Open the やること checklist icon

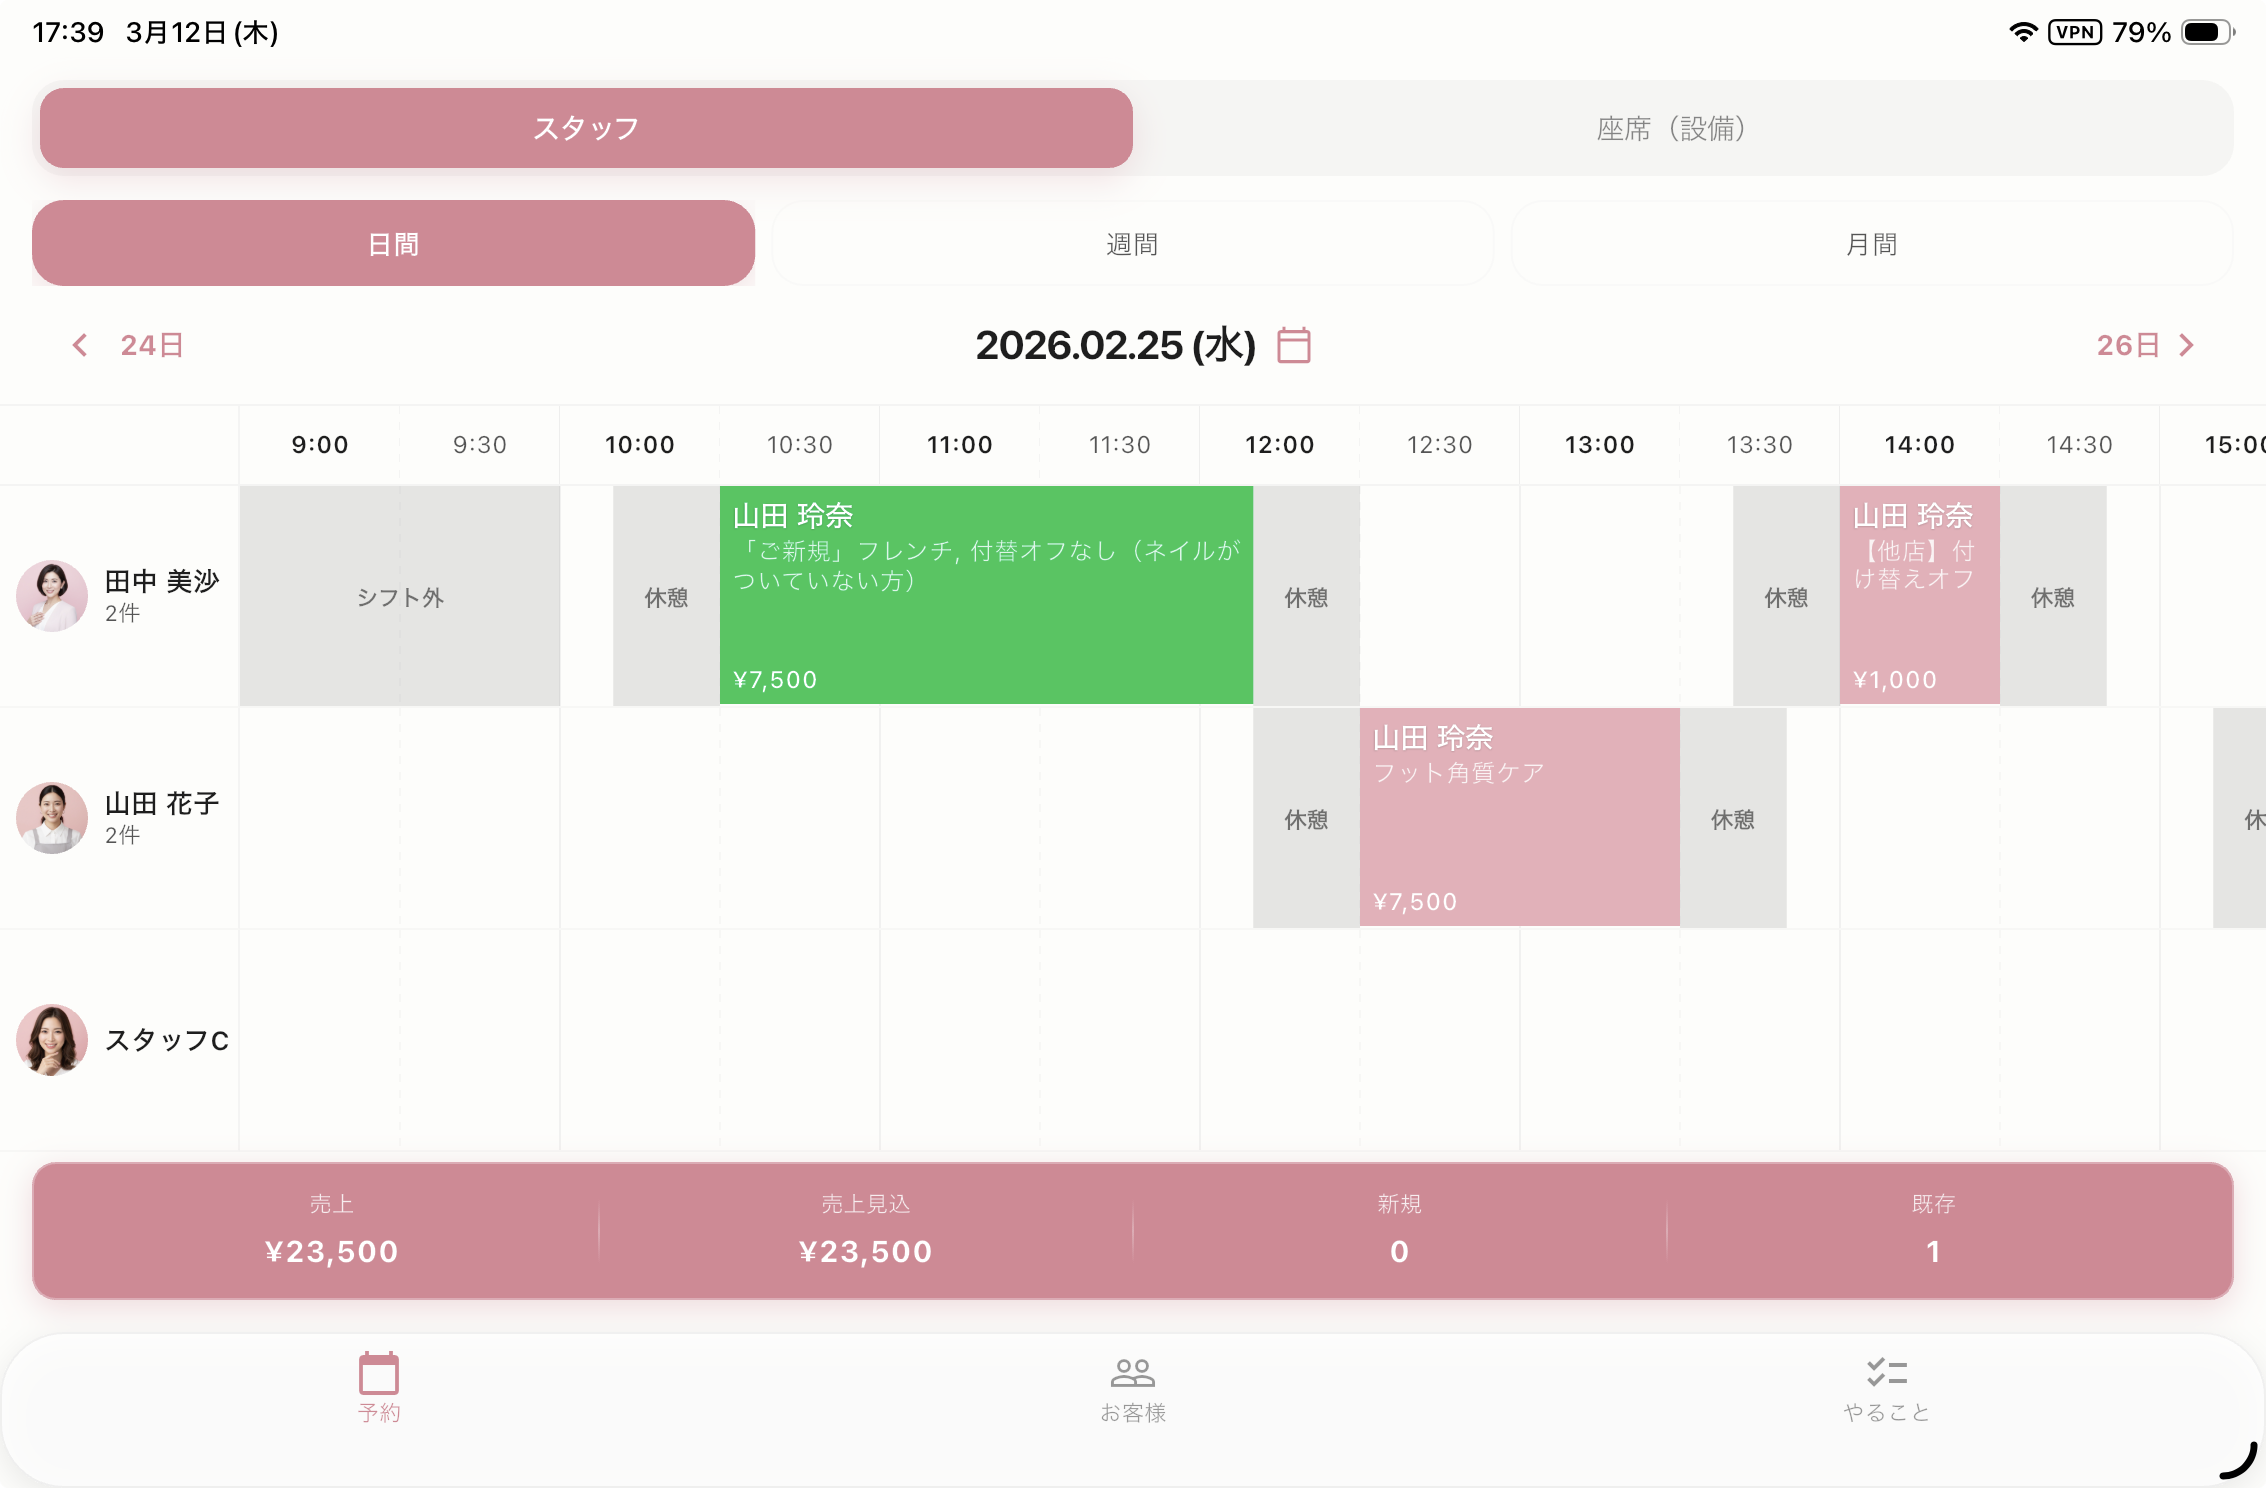1887,1373
